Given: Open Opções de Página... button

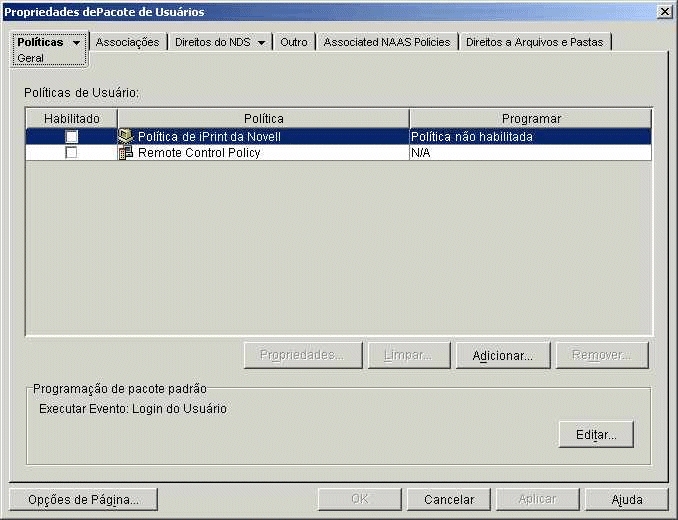Looking at the screenshot, I should coord(83,500).
